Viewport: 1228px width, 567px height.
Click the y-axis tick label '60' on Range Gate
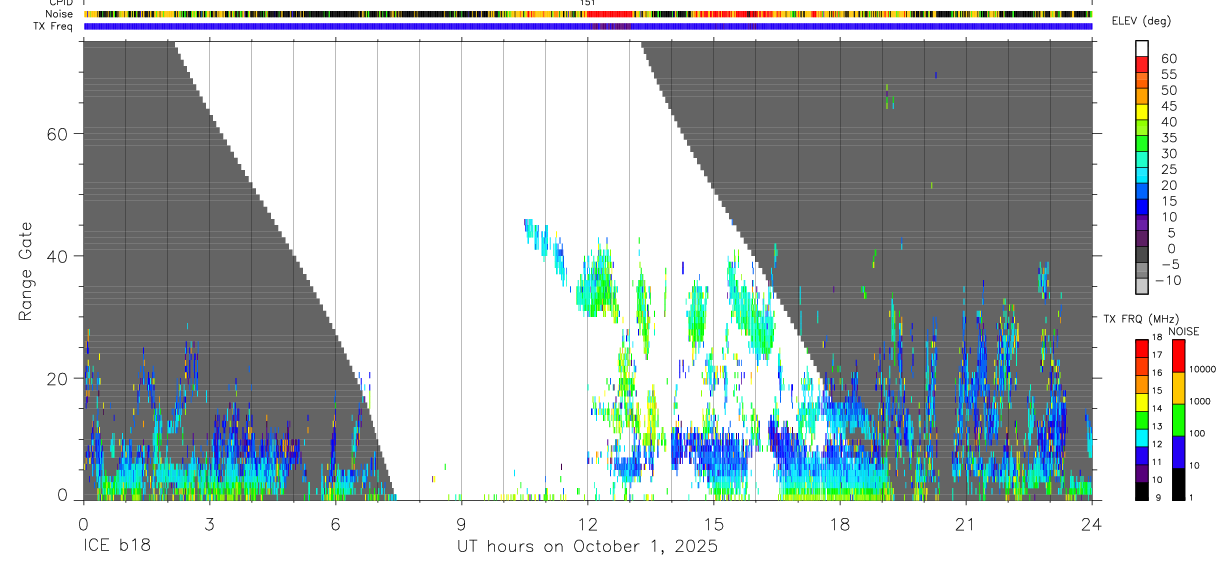click(59, 133)
